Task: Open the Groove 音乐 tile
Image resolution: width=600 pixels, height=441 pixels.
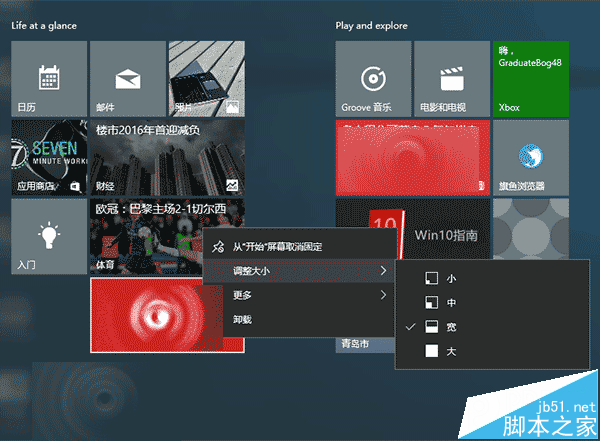Action: [x=373, y=79]
